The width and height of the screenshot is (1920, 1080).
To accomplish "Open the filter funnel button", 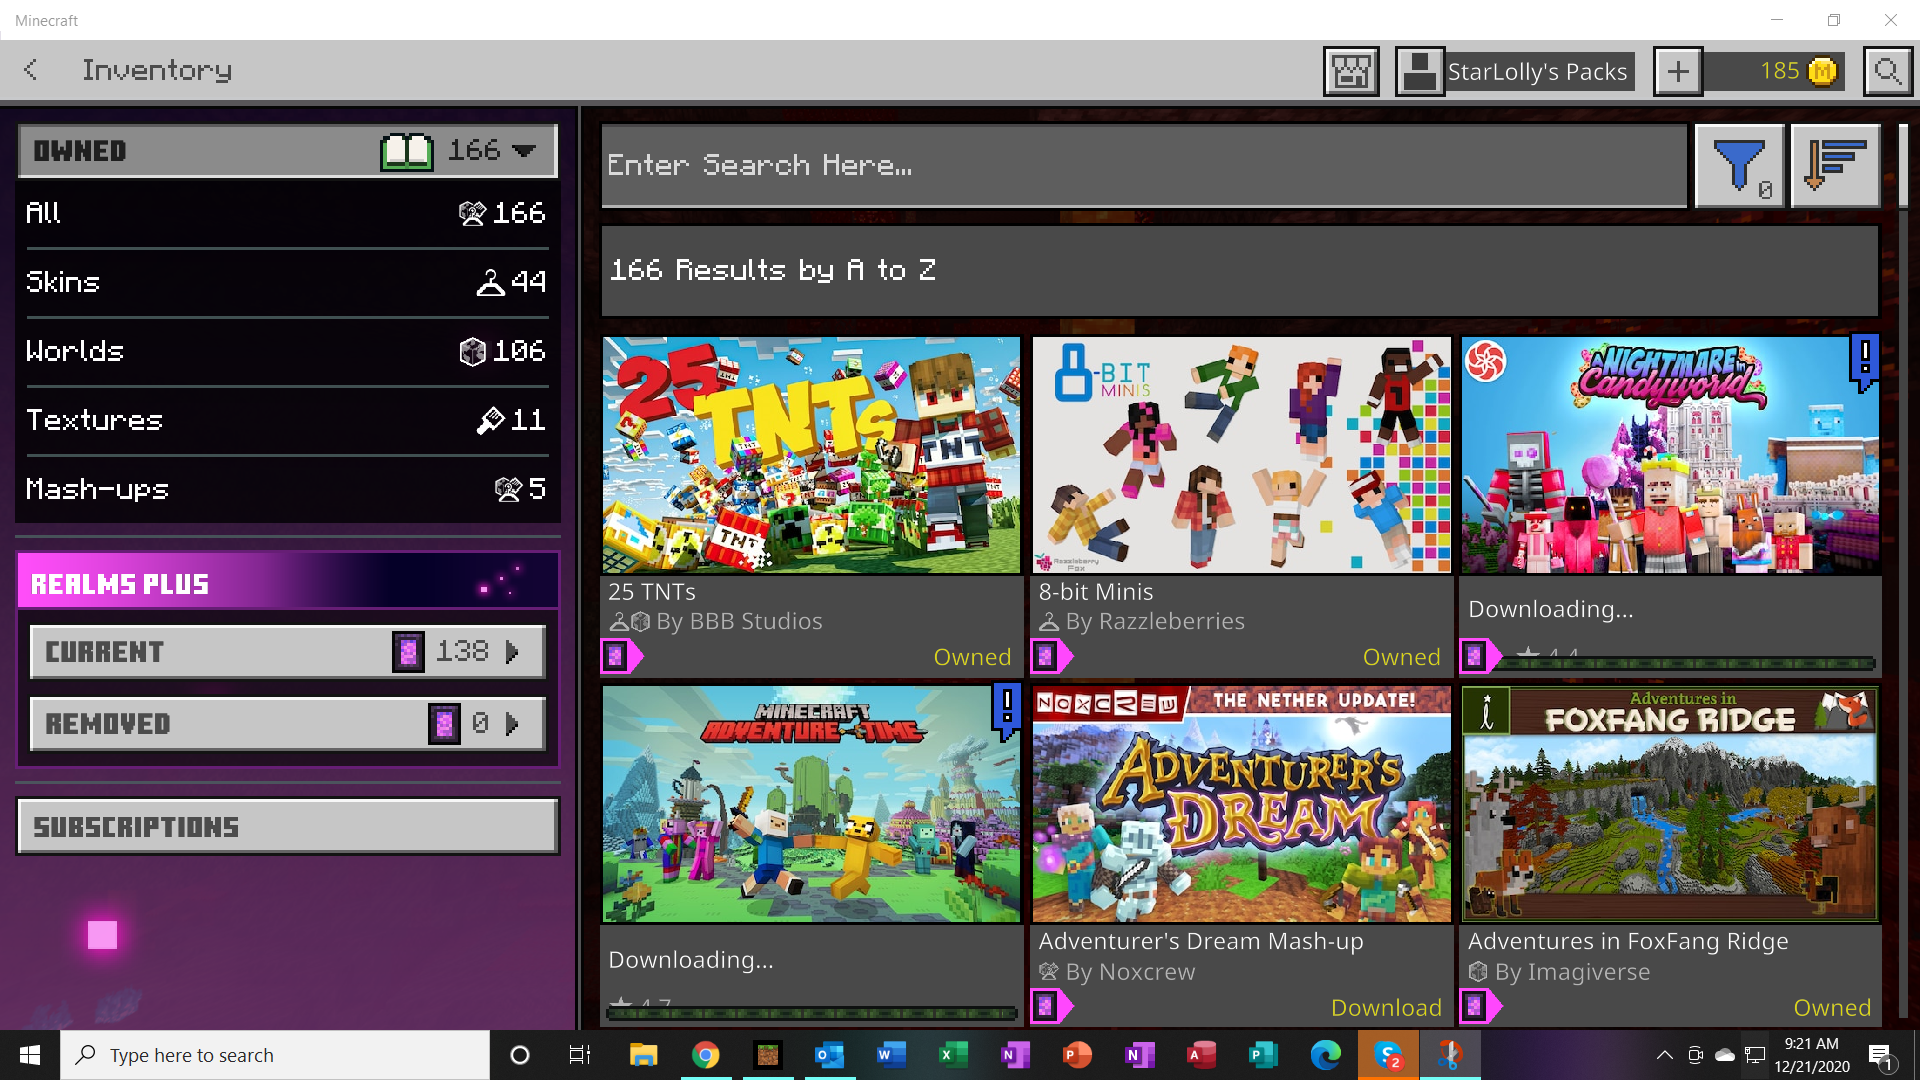I will tap(1739, 166).
